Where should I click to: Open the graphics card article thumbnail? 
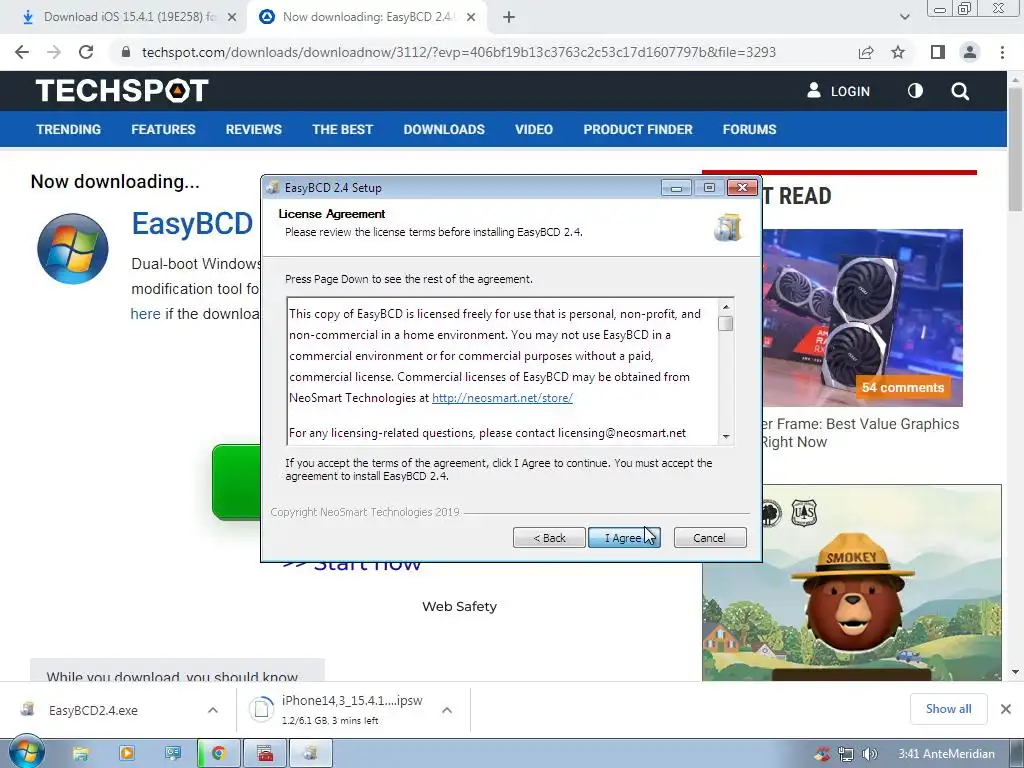pos(862,317)
